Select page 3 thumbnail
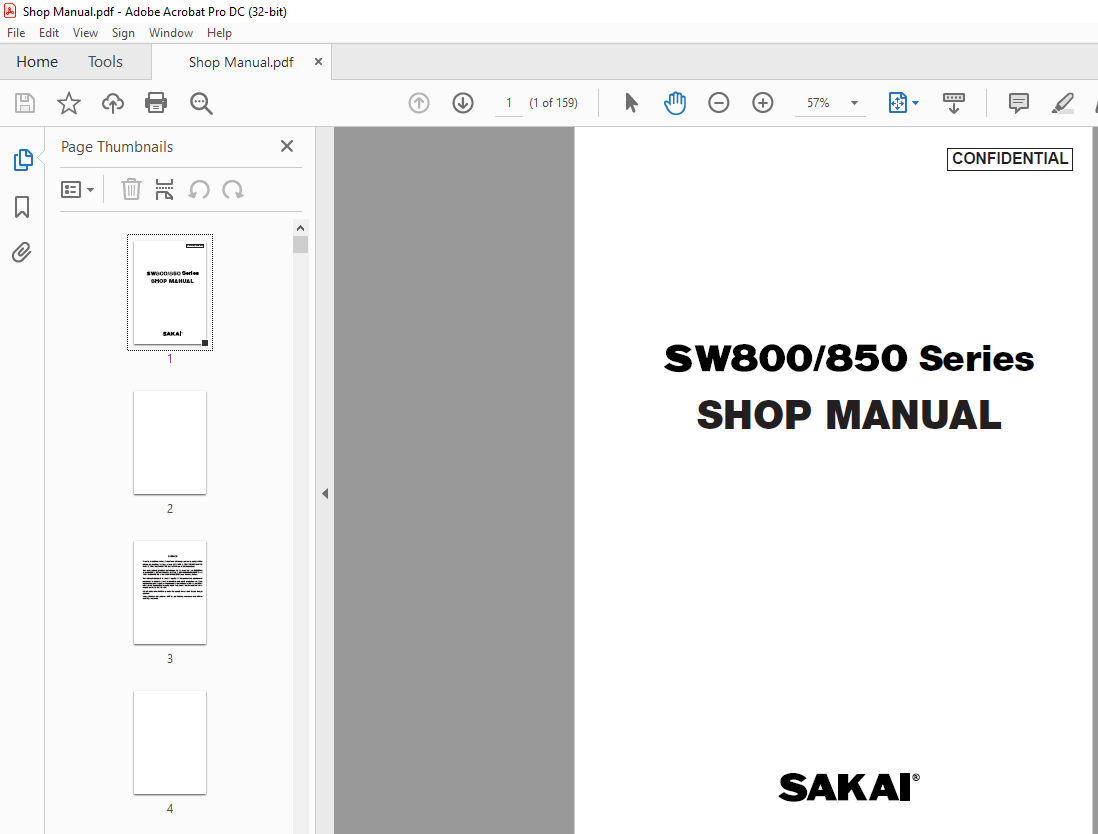The width and height of the screenshot is (1098, 834). [x=170, y=592]
